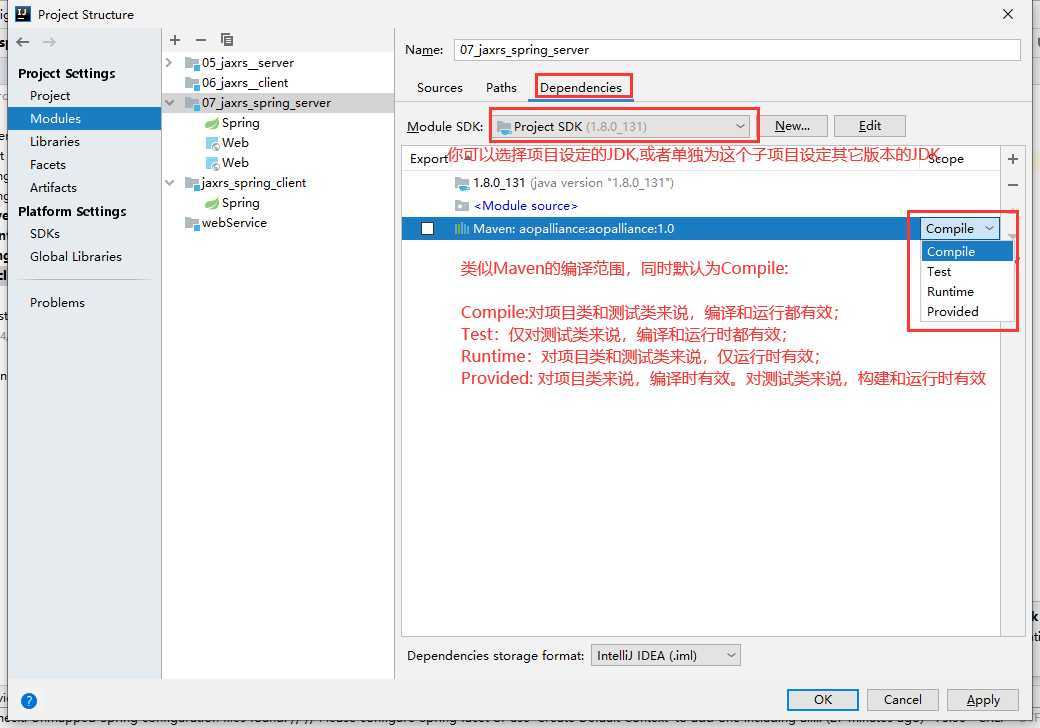Open Facets settings
This screenshot has height=728, width=1040.
[48, 164]
